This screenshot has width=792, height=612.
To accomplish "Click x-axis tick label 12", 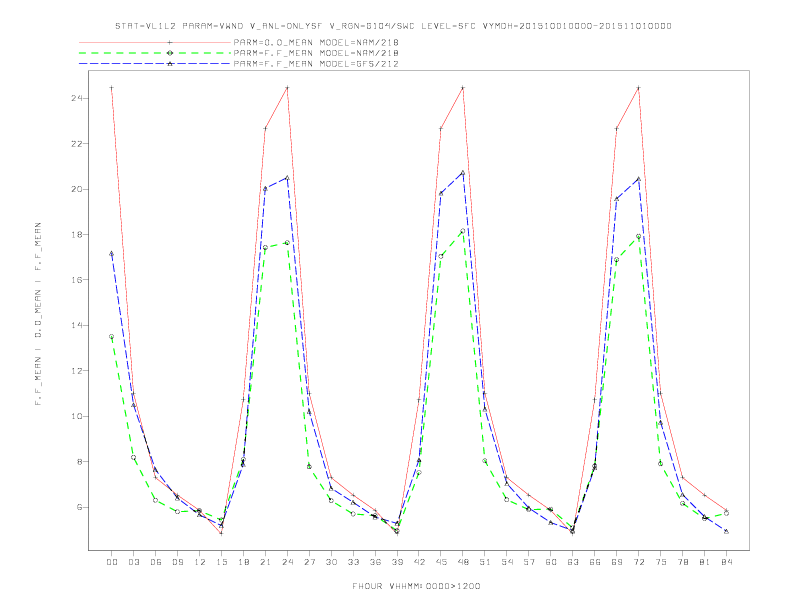I will (x=200, y=562).
